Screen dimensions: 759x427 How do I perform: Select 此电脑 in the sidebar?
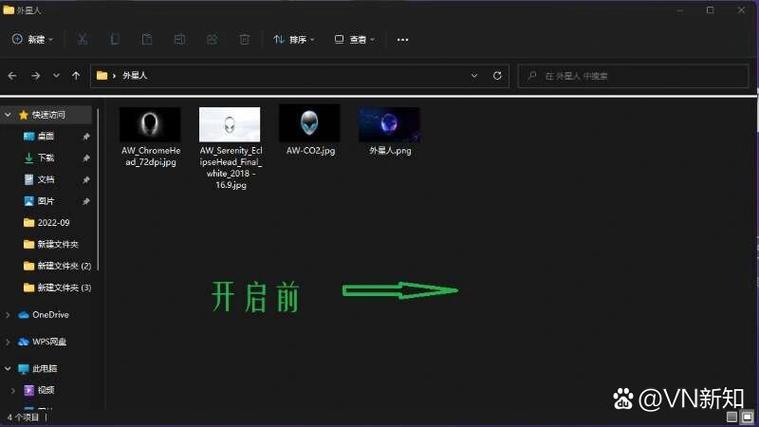click(x=38, y=368)
